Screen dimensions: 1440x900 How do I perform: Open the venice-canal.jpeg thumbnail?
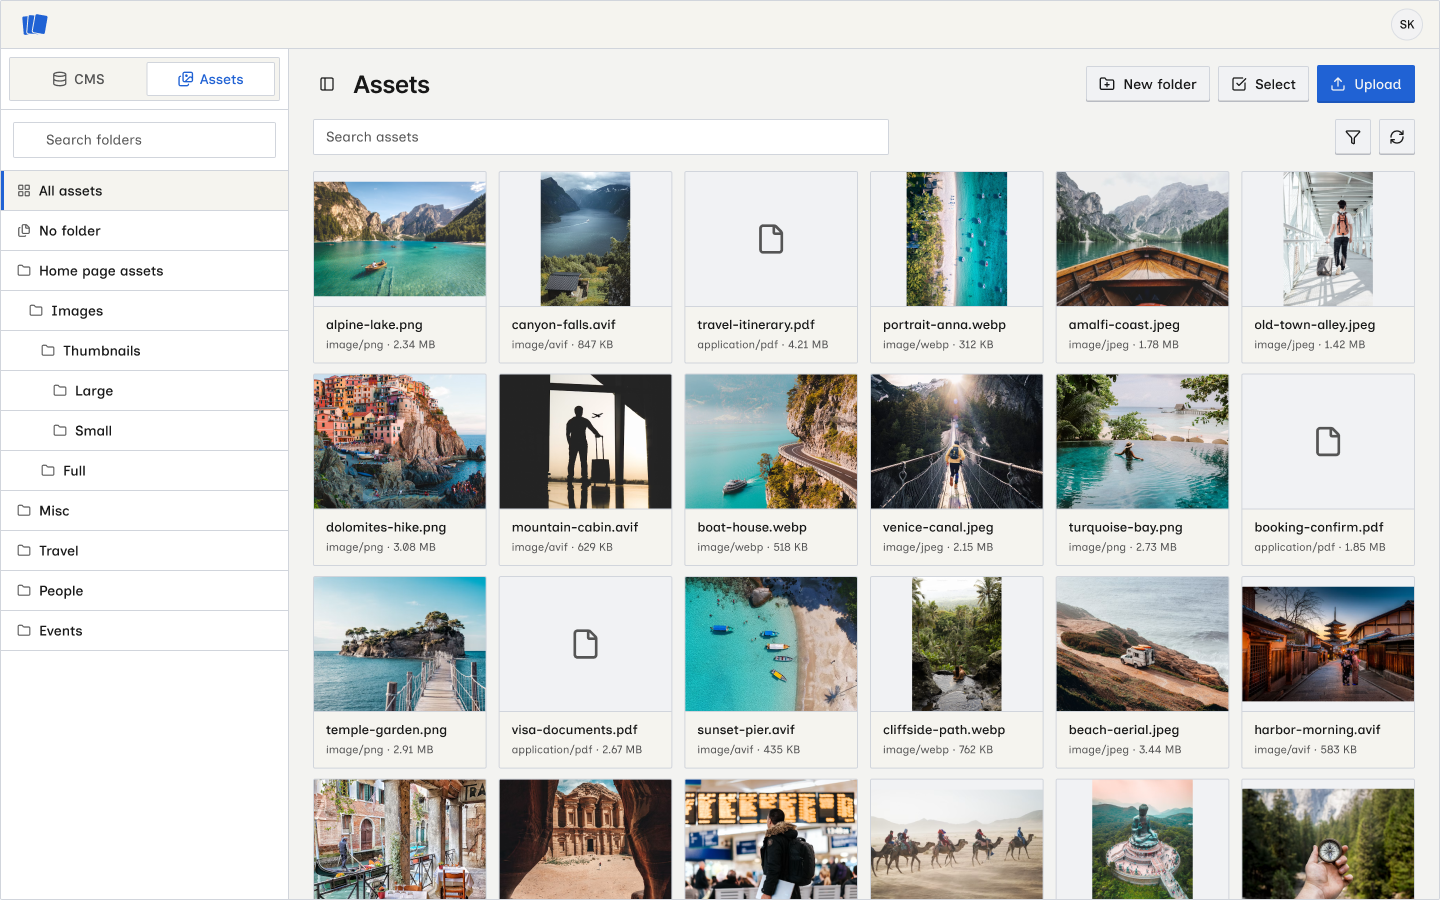(x=956, y=441)
